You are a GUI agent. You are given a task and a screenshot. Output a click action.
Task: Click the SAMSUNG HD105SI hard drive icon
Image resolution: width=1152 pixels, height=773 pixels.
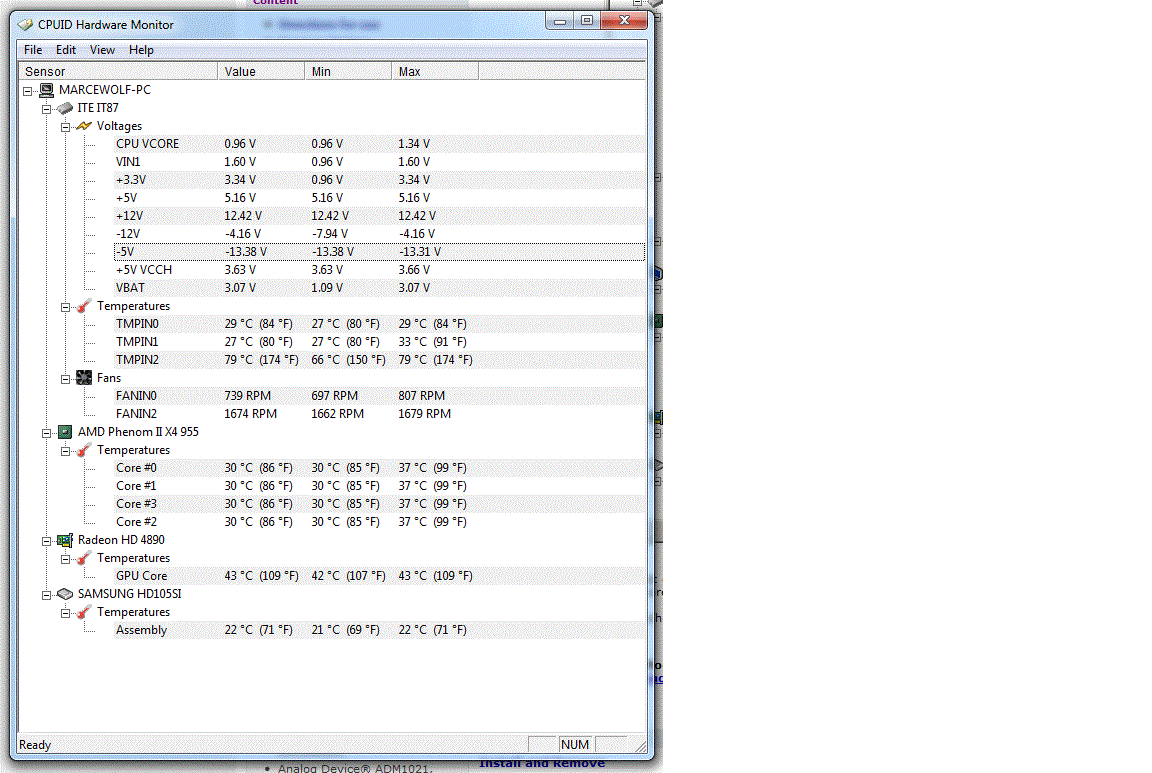(65, 594)
